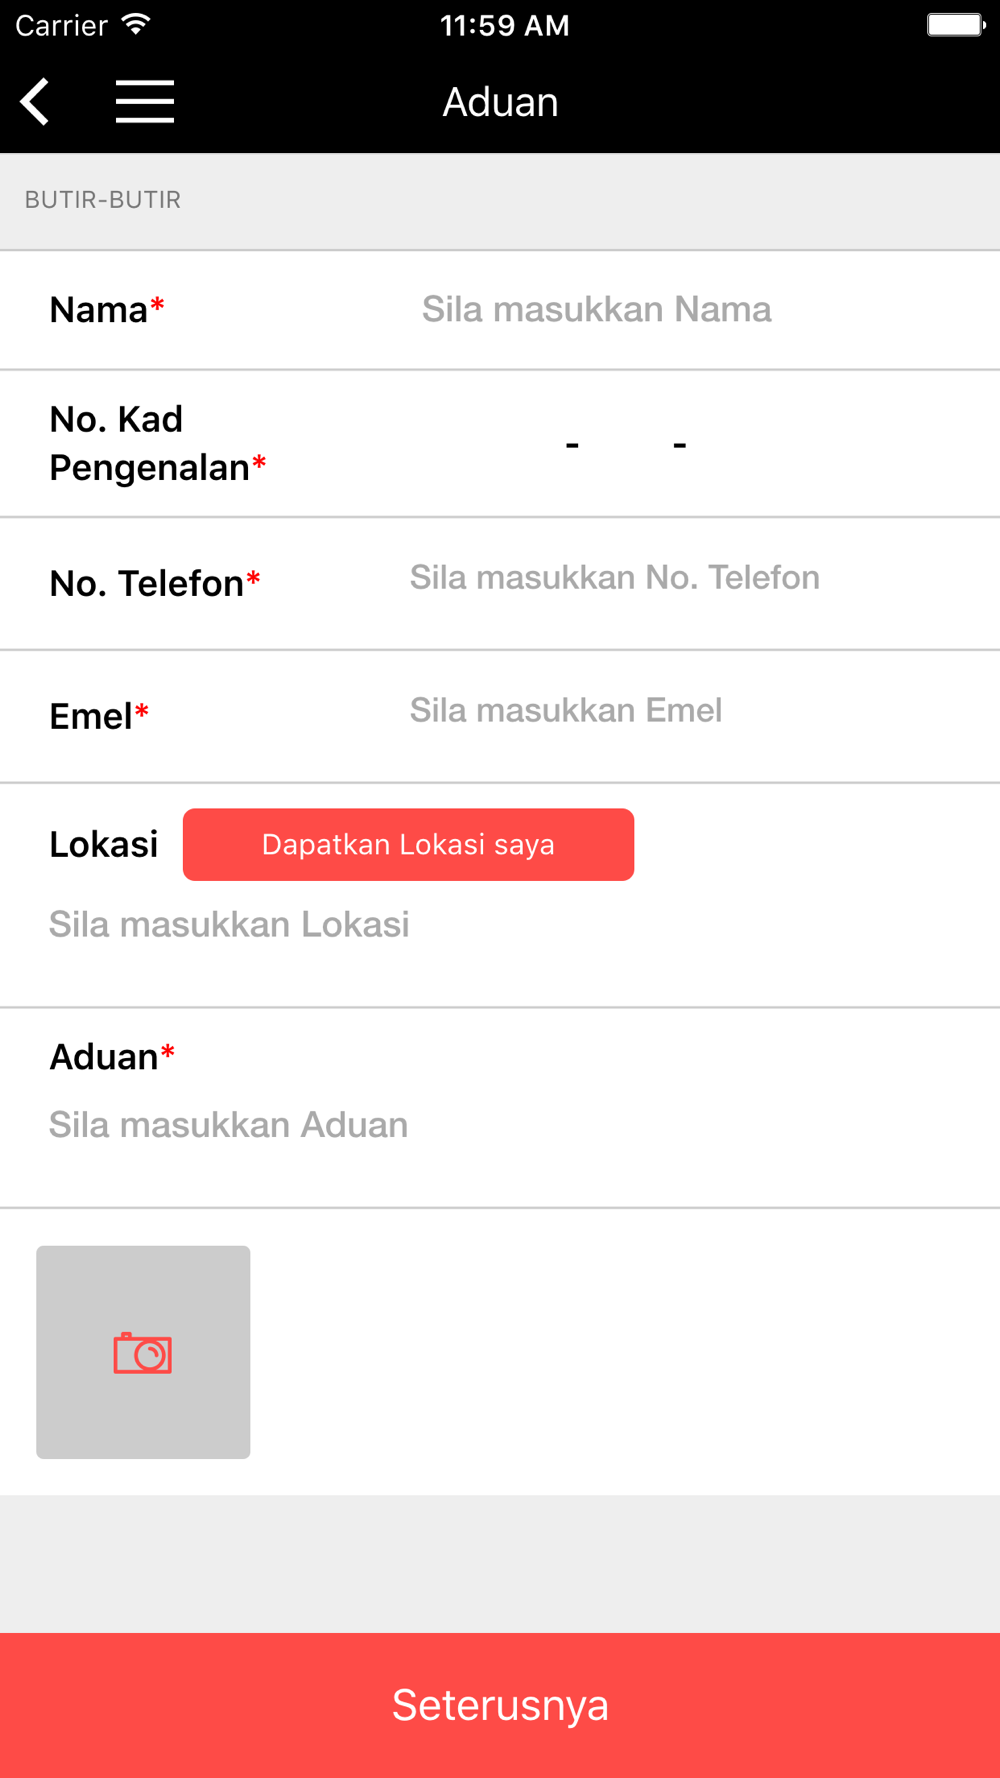This screenshot has width=1000, height=1778.
Task: Tap the battery icon in status bar
Action: point(955,25)
